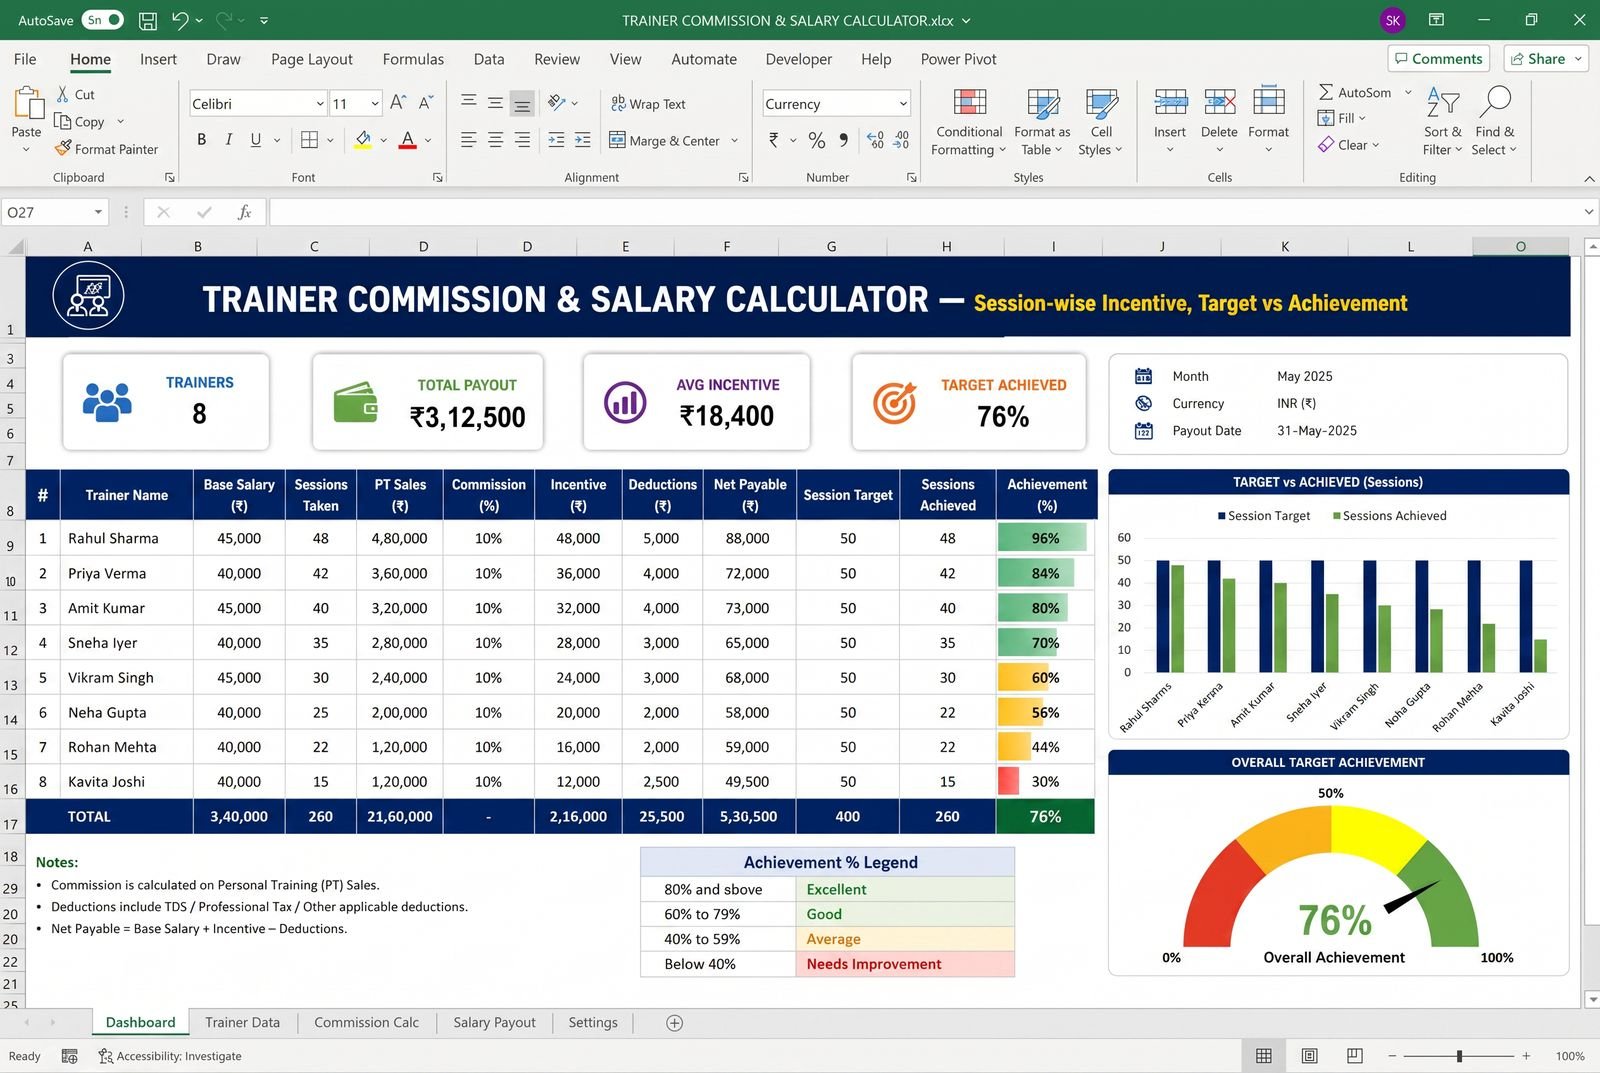Apply comma style format
Image resolution: width=1600 pixels, height=1073 pixels.
(844, 140)
